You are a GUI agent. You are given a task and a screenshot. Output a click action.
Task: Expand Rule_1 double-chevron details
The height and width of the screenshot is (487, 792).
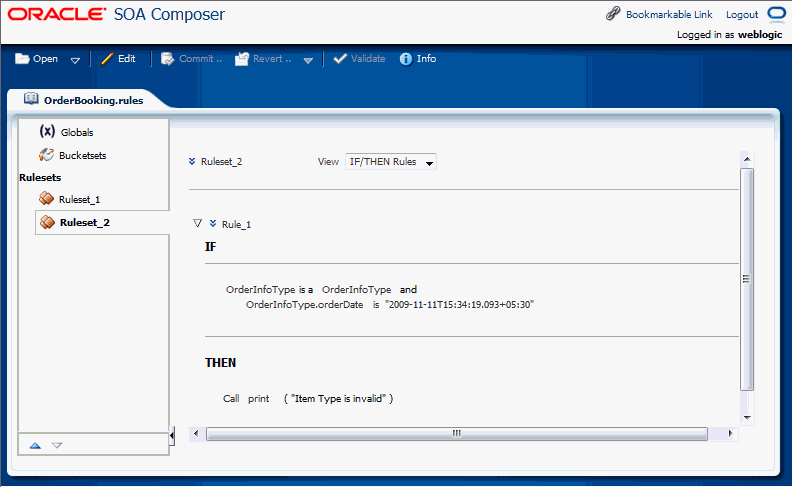pyautogui.click(x=213, y=223)
